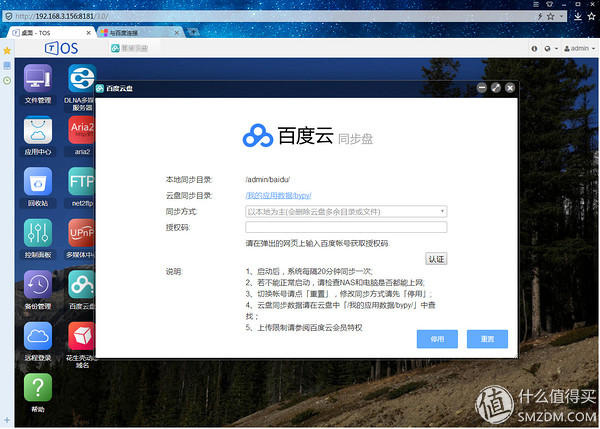Viewport: 600px width, 429px height.
Task: Open the DLNA multimedia server icon
Action: [82, 78]
